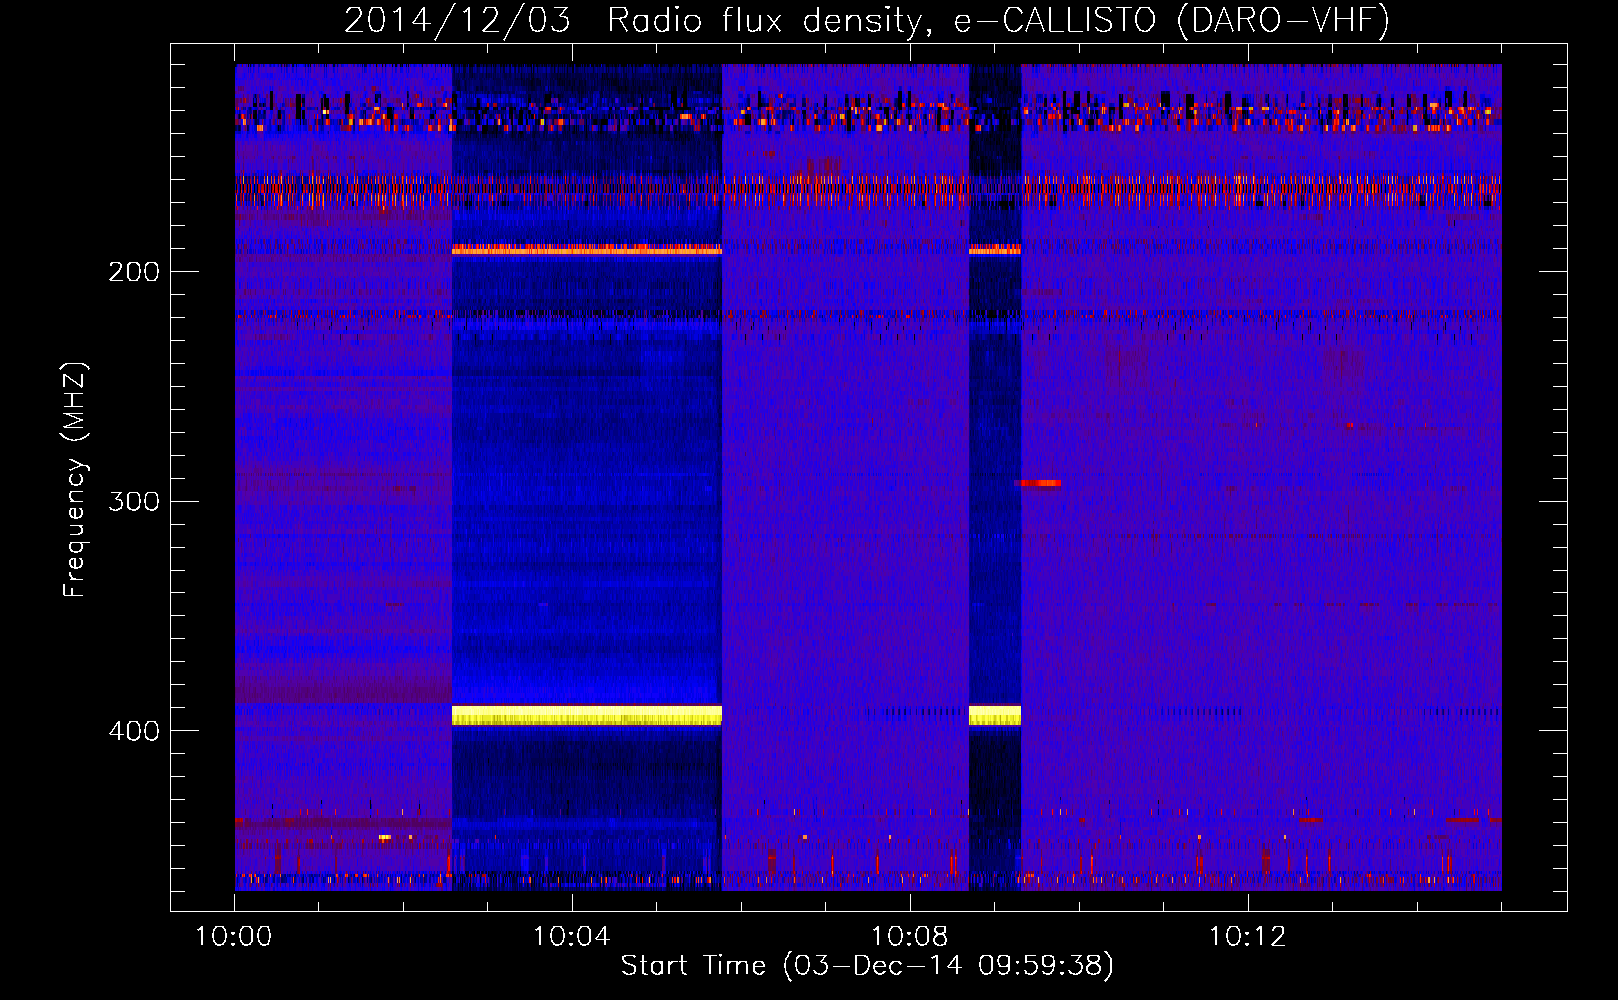Screen dimensions: 1618x1000
Task: Click the 10:00 time tick label
Action: point(233,937)
